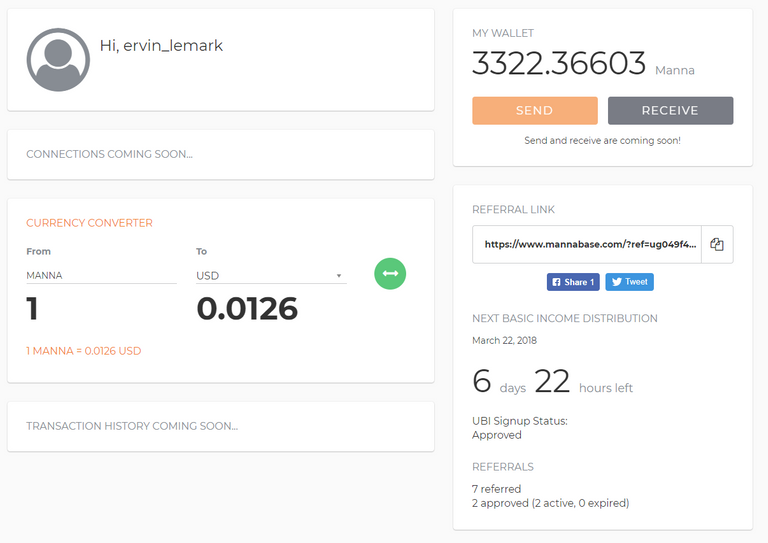This screenshot has width=768, height=543.
Task: Click the amount value 1 under From
Action: pyautogui.click(x=32, y=309)
